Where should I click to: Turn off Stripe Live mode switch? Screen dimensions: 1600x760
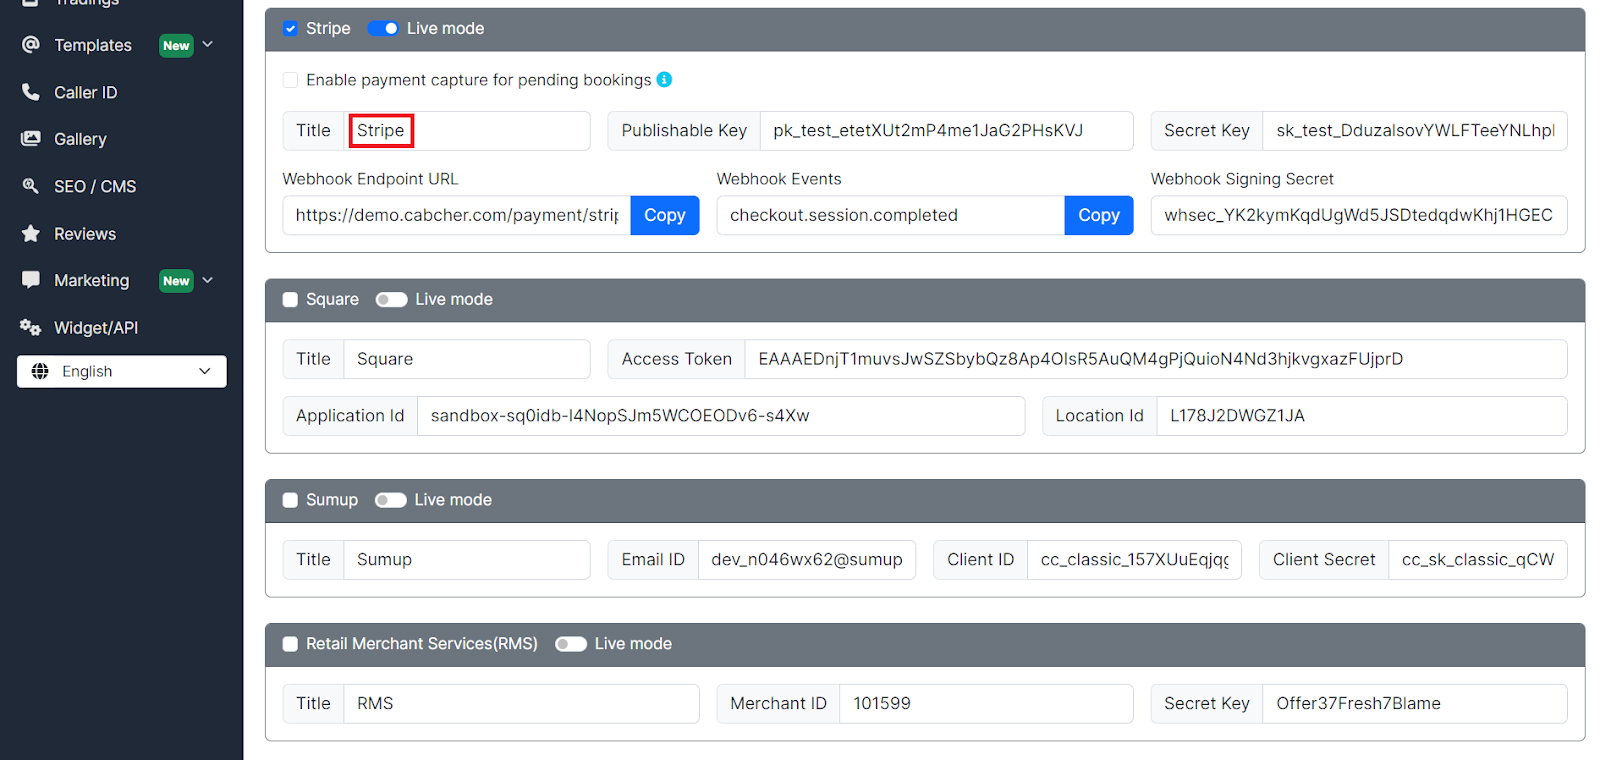pyautogui.click(x=383, y=28)
